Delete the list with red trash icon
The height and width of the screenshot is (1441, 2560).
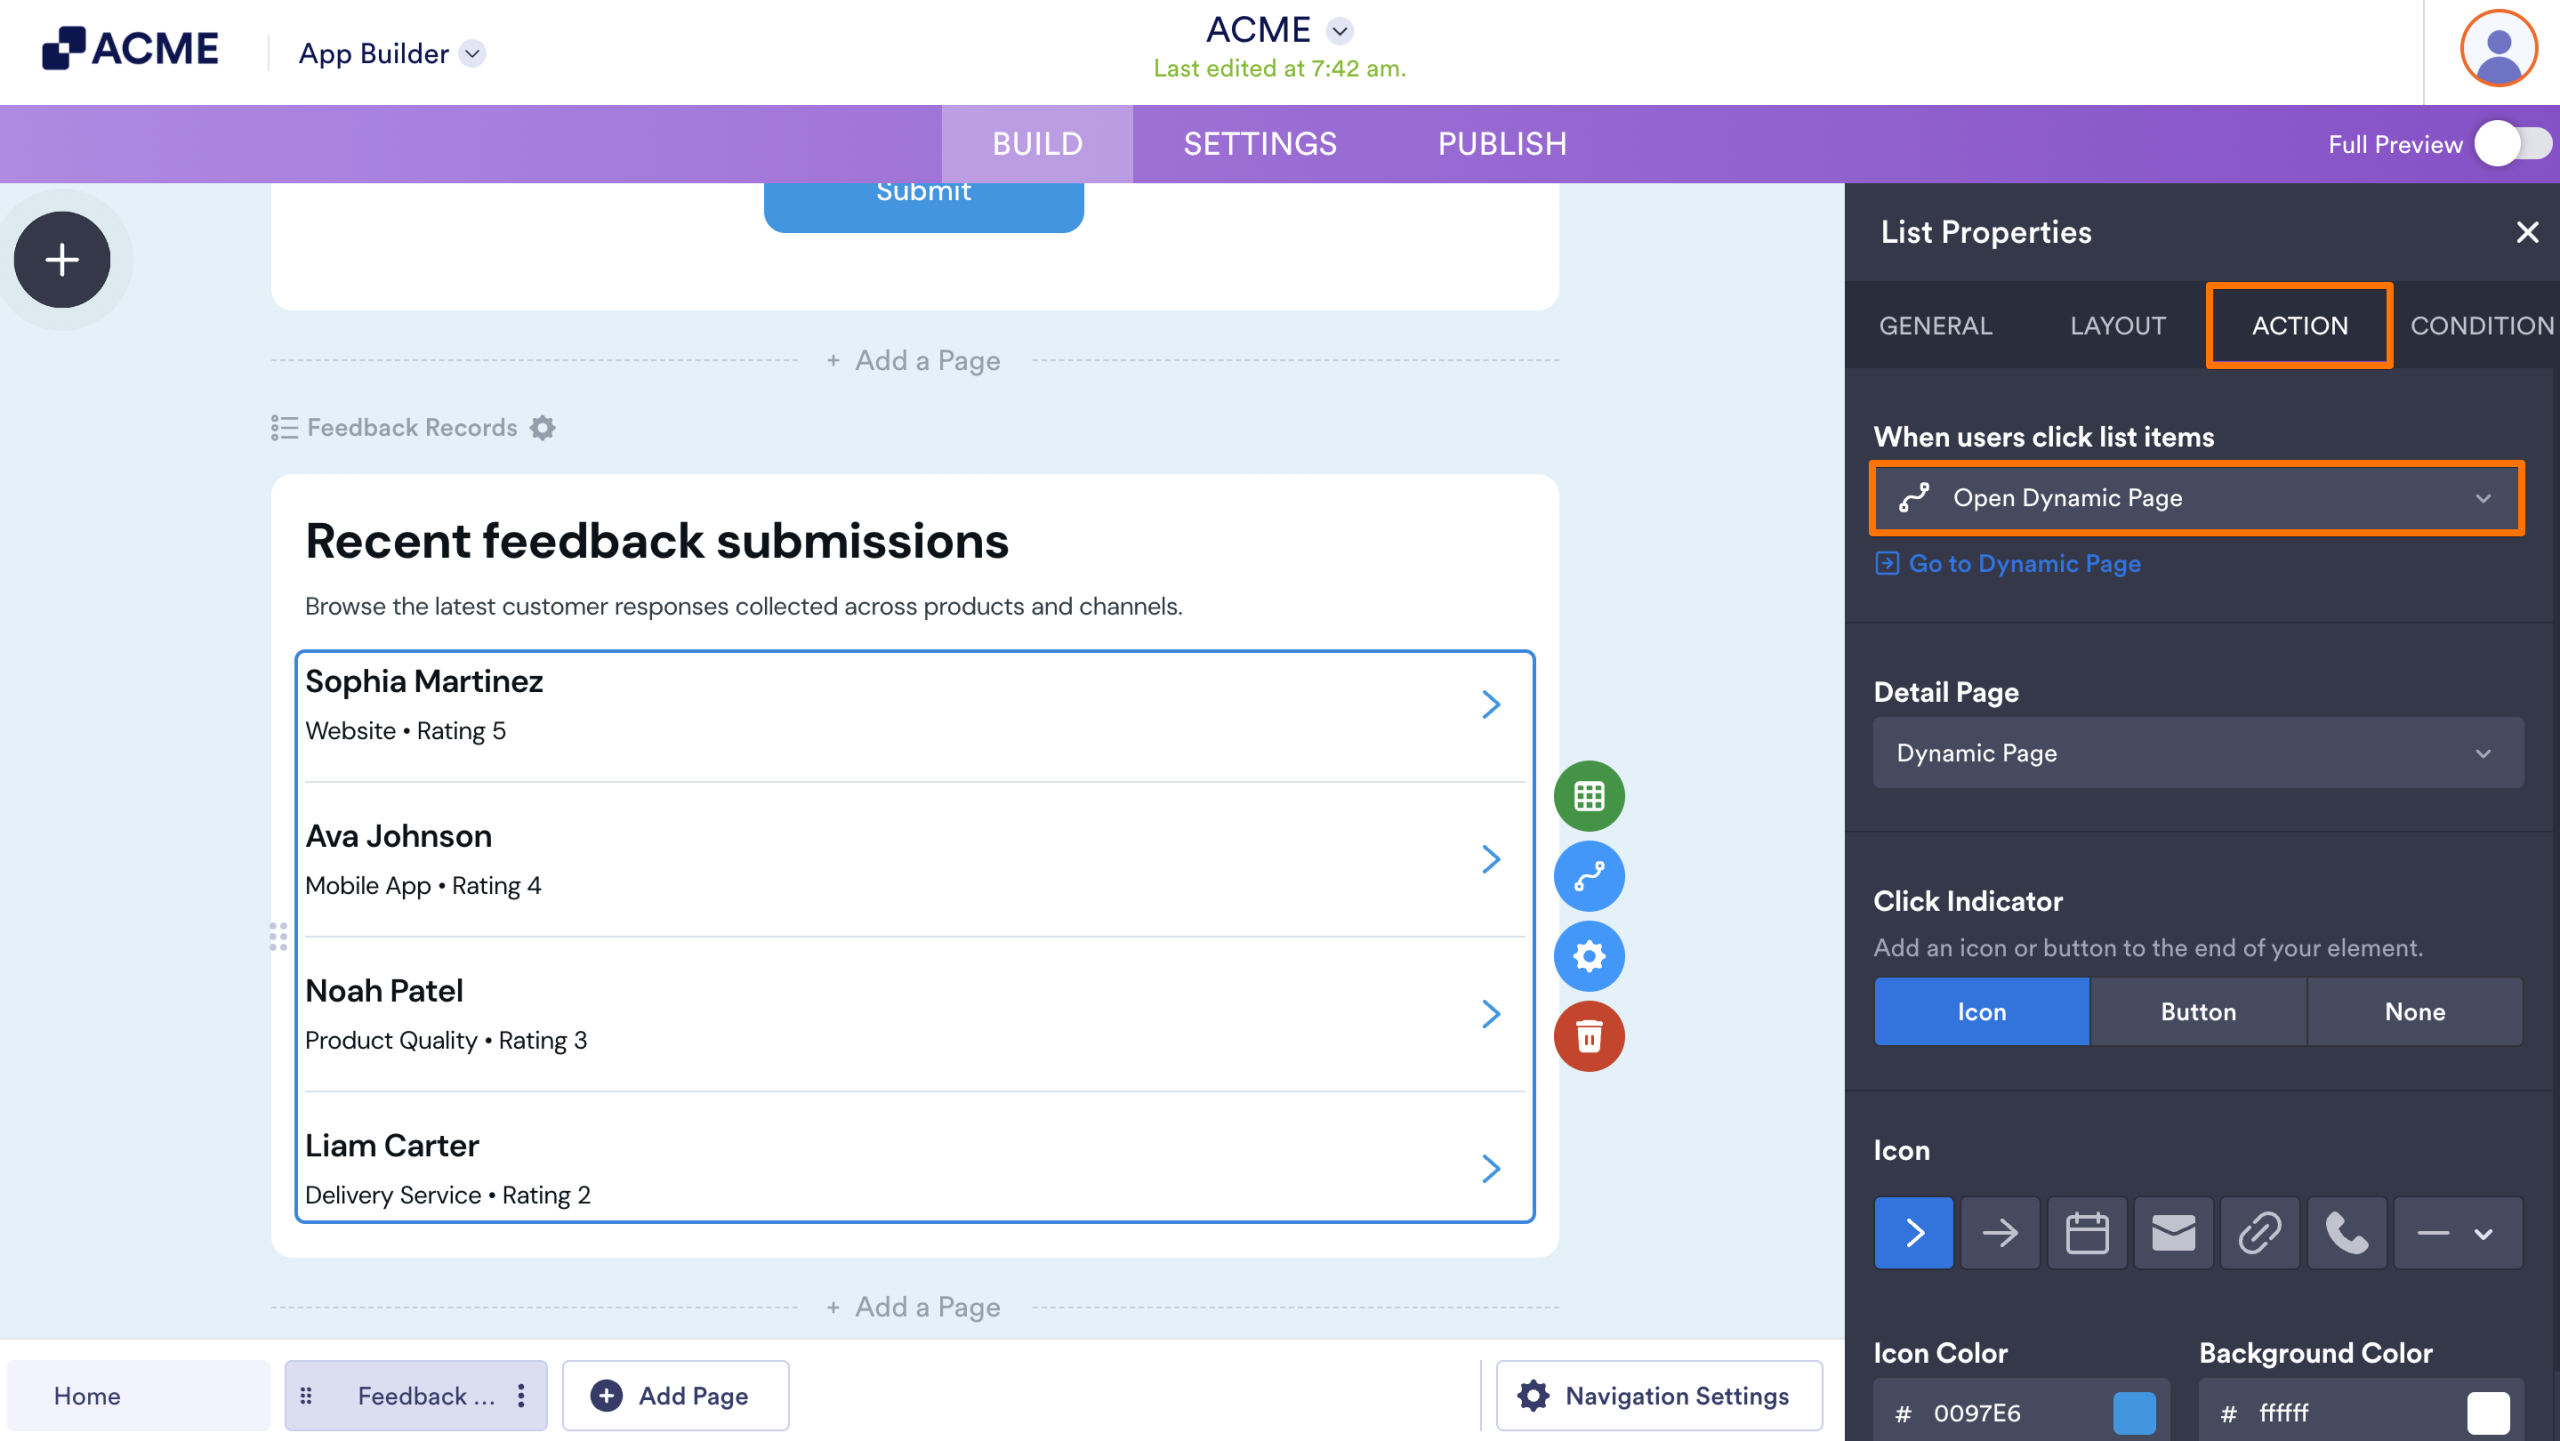tap(1589, 1036)
